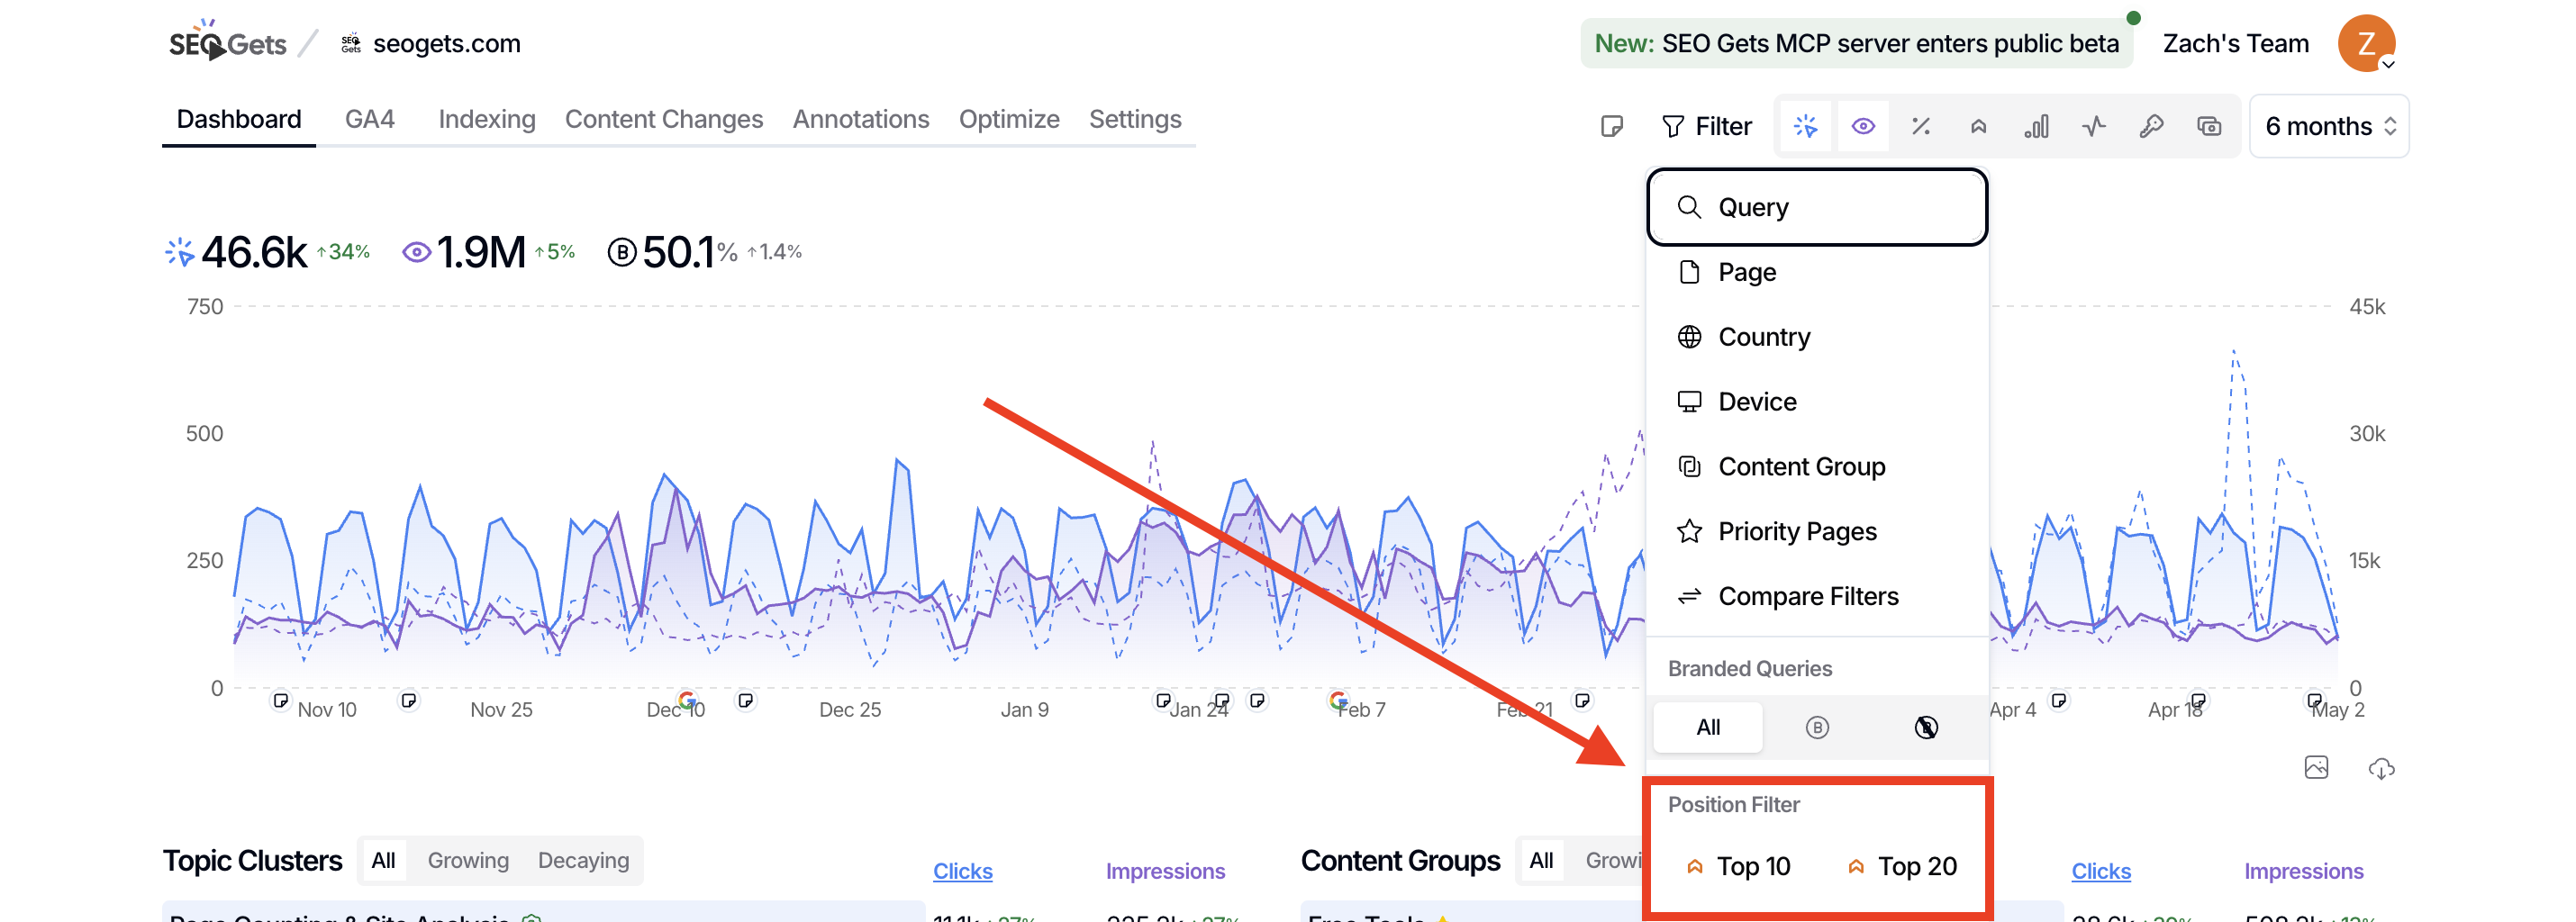Open the Filter dropdown button
The height and width of the screenshot is (922, 2576).
click(1706, 126)
